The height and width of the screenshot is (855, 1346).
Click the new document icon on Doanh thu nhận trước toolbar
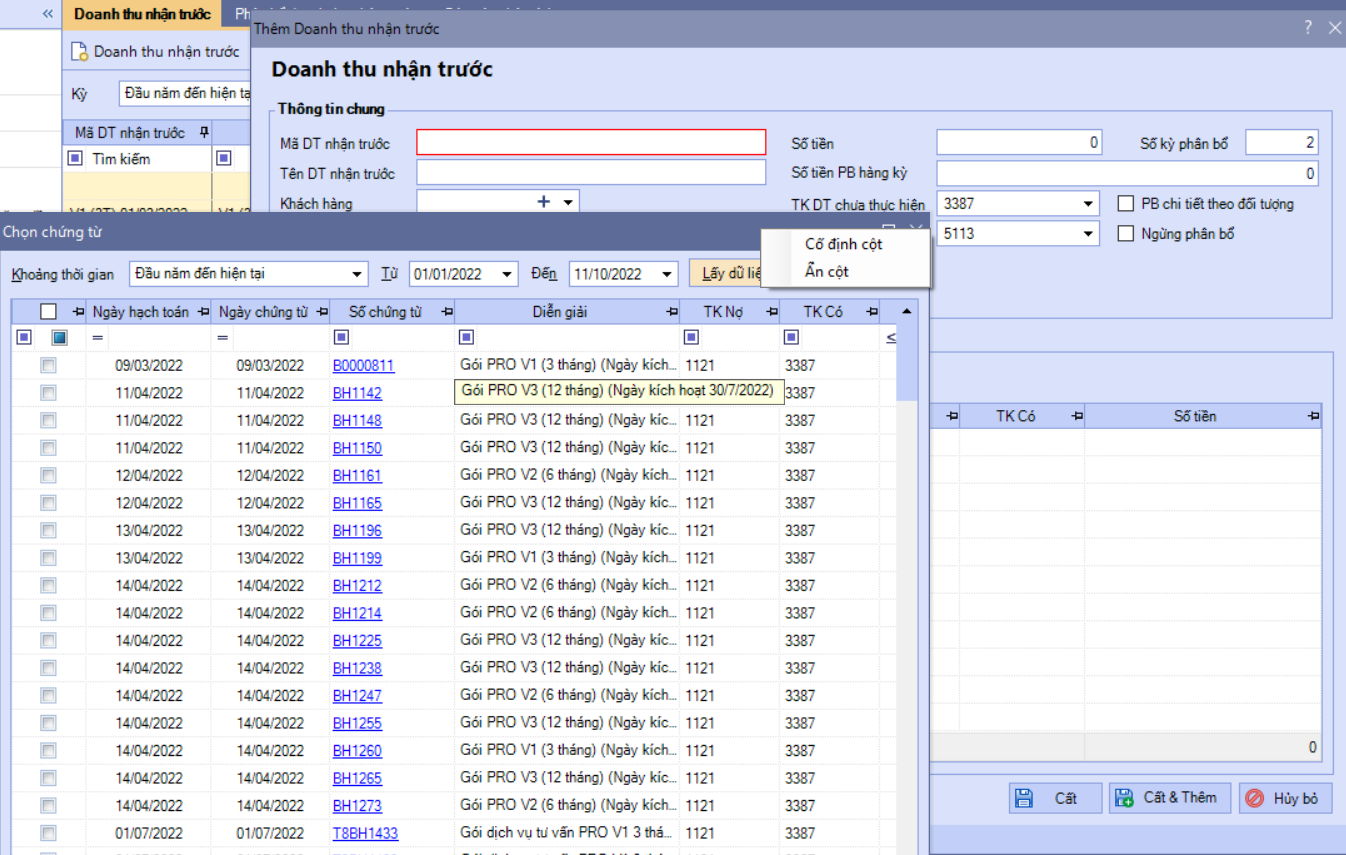click(x=79, y=51)
